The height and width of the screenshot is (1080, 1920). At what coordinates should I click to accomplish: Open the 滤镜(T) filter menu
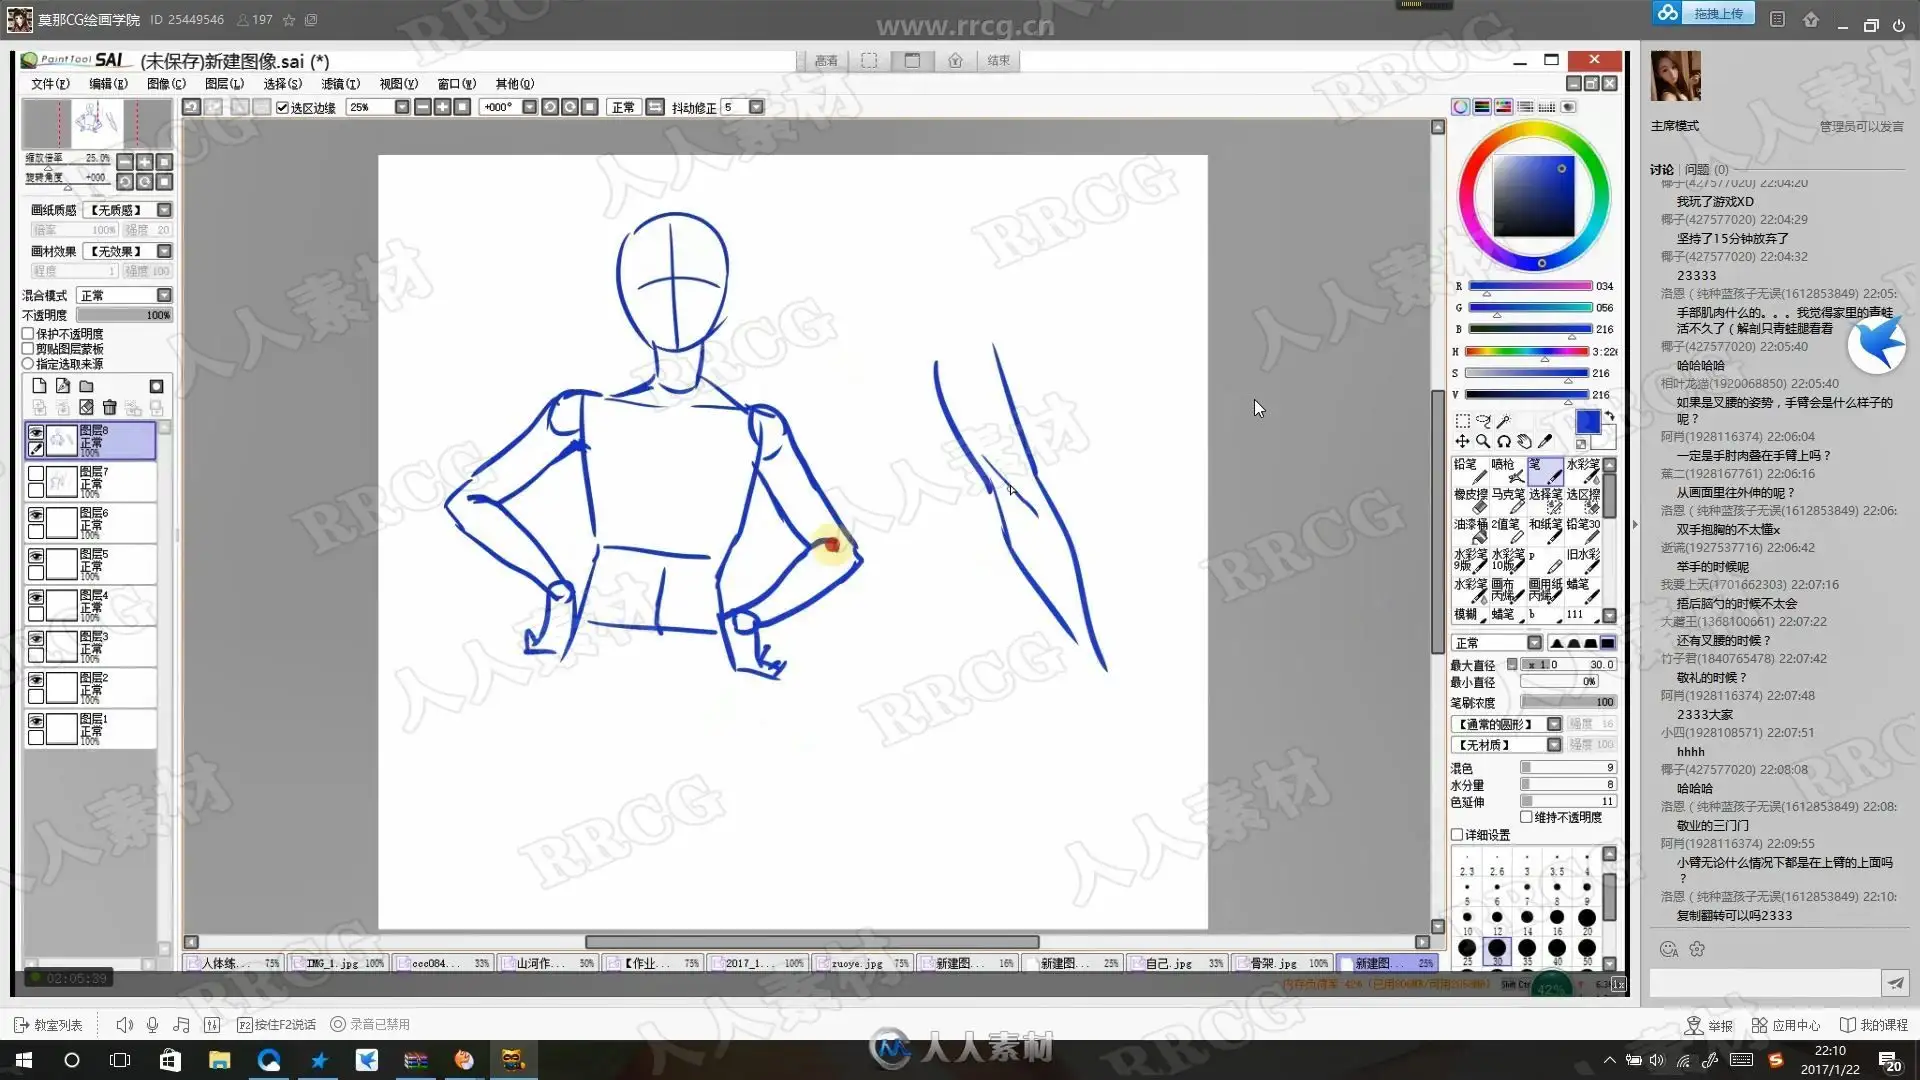(x=340, y=84)
